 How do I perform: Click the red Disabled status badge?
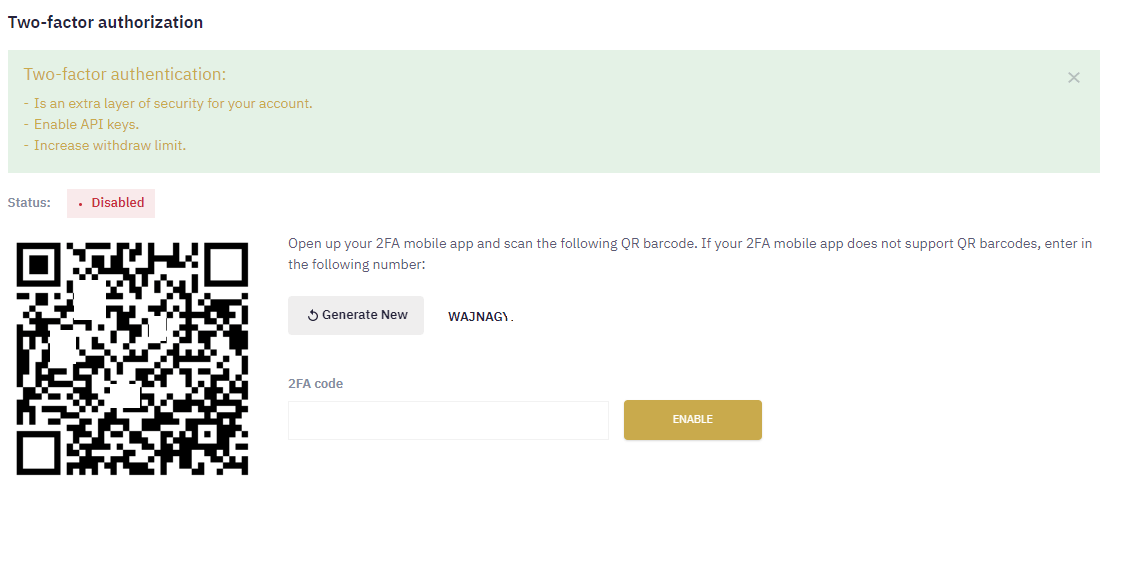point(111,203)
